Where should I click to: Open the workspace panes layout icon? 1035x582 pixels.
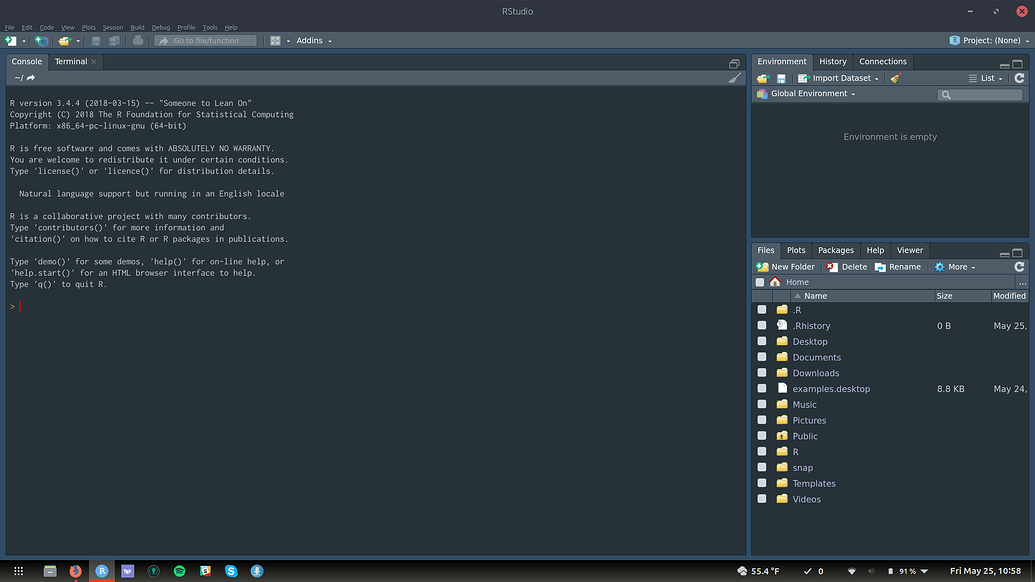[275, 41]
